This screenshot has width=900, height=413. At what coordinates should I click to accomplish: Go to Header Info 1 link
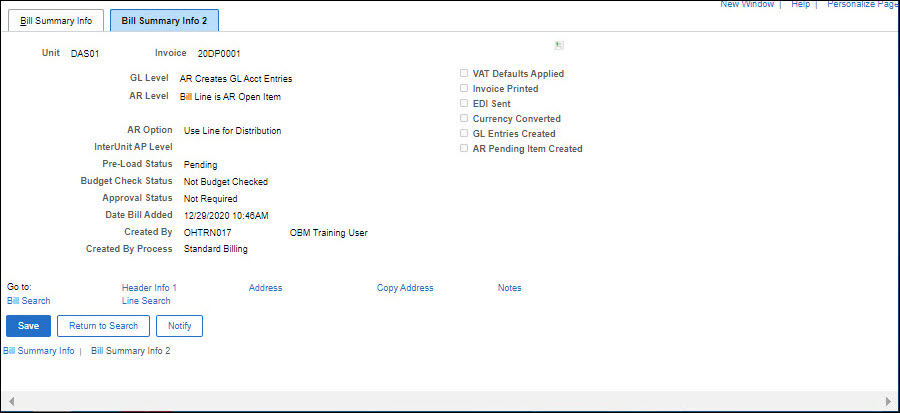pos(149,288)
